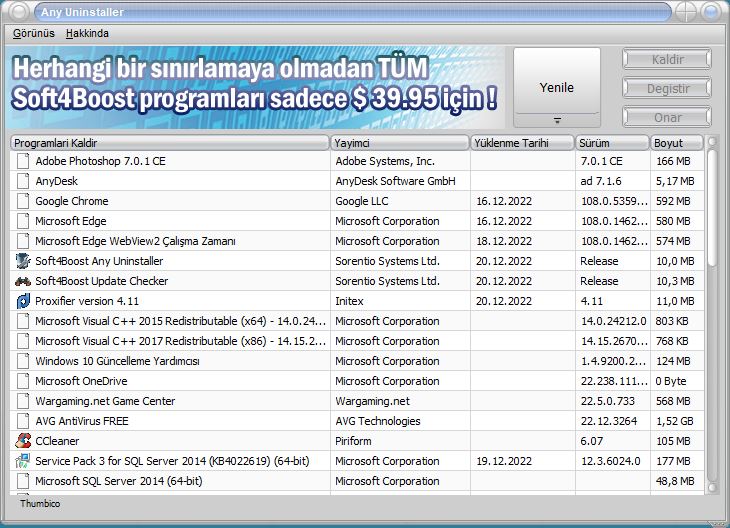The image size is (730, 528).
Task: Select CCleaner in the program list
Action: tap(57, 441)
